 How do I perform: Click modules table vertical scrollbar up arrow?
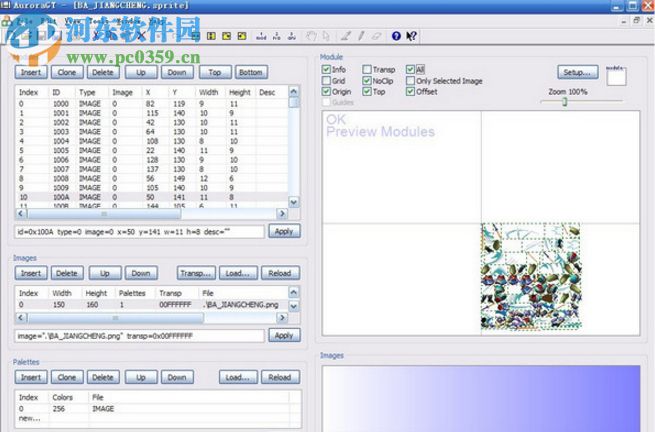(294, 91)
